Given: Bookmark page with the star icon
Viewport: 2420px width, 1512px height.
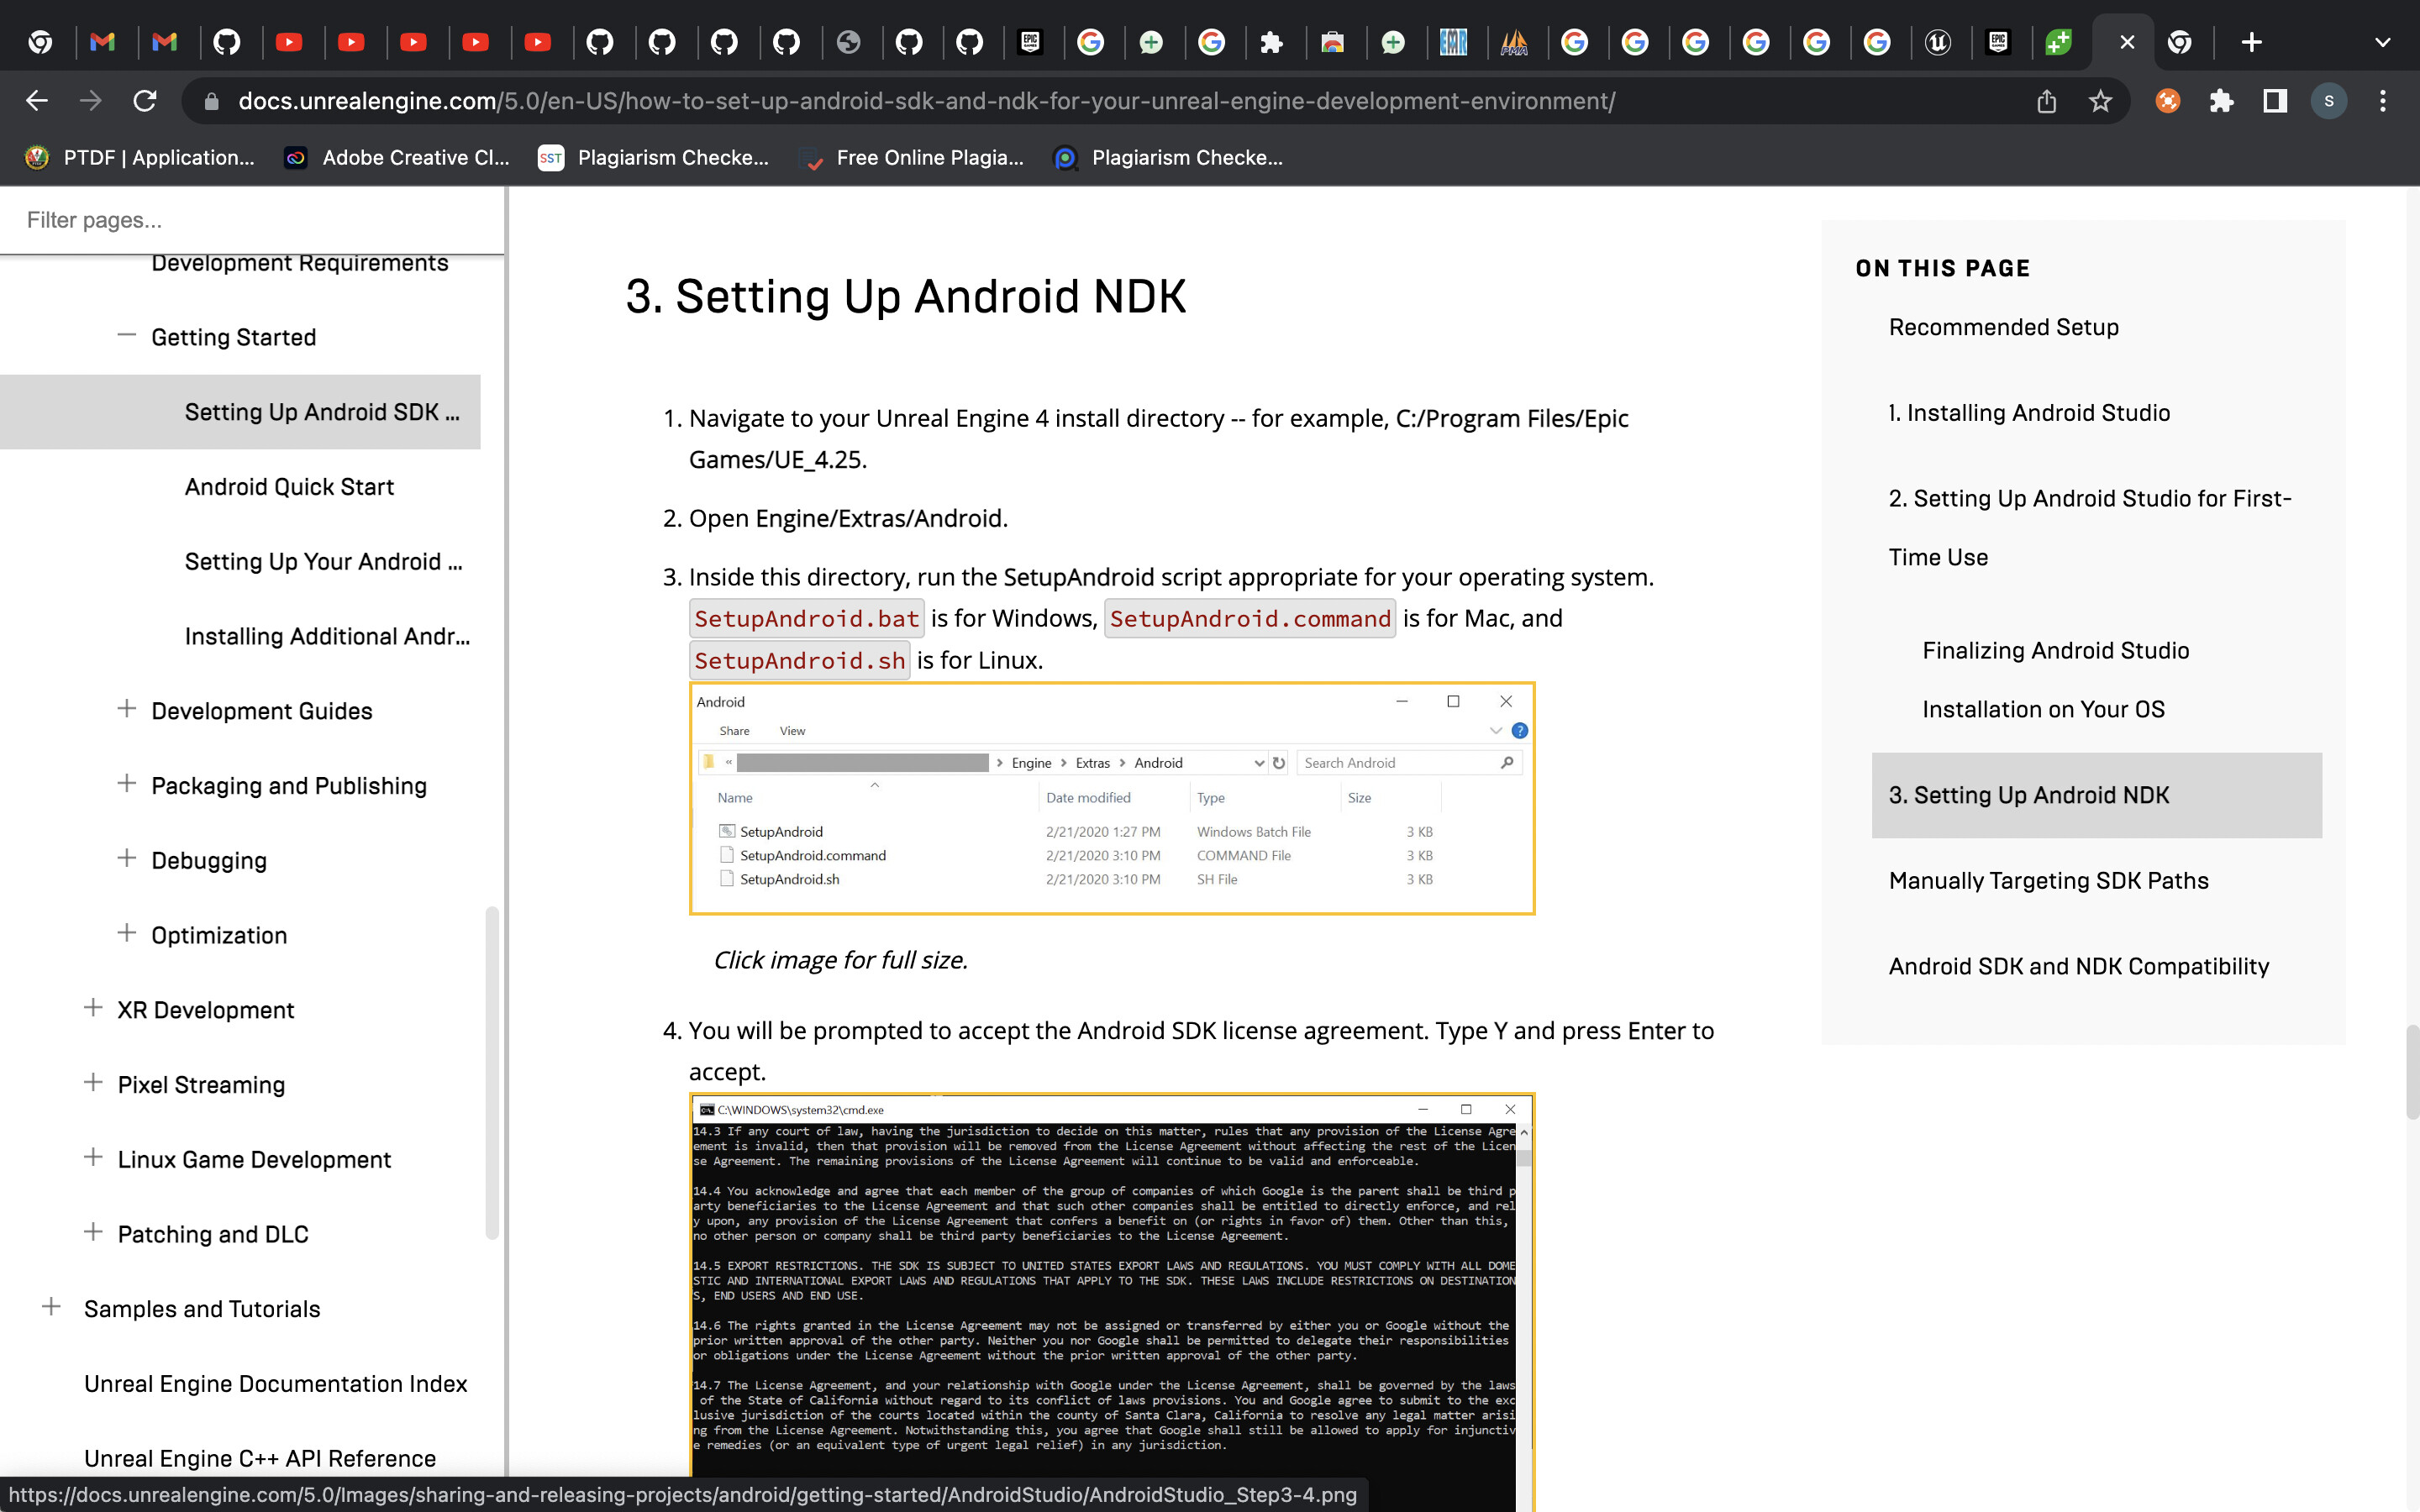Looking at the screenshot, I should pos(2100,101).
